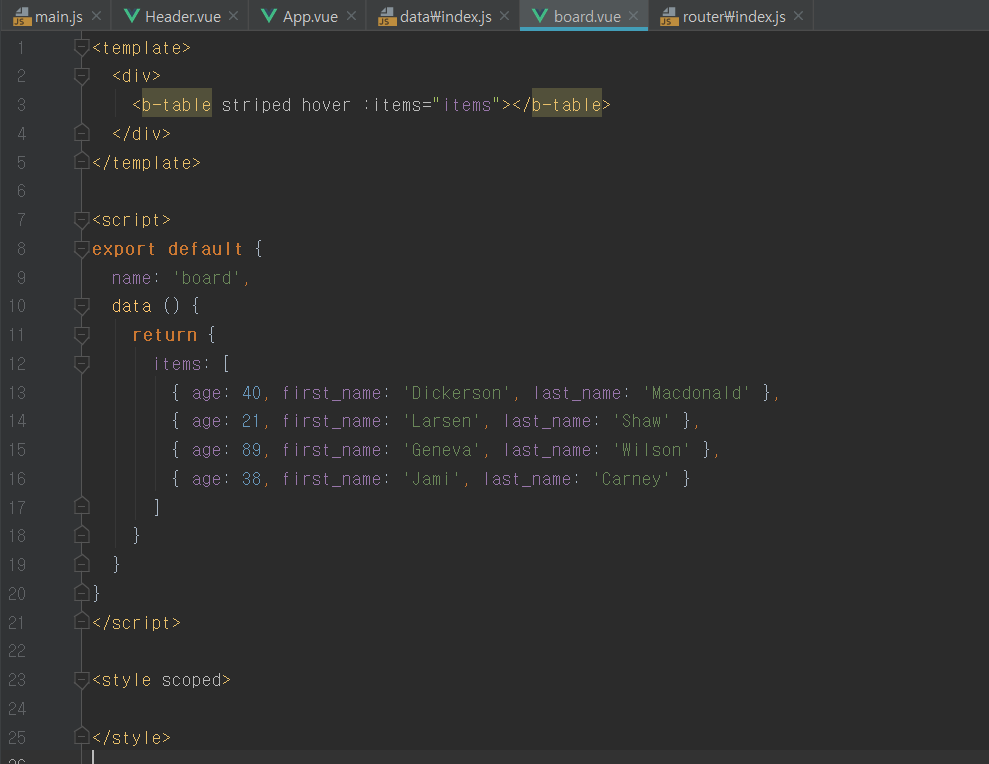The height and width of the screenshot is (764, 989).
Task: Click the Vue icon on Header.vue tab
Action: [x=132, y=16]
